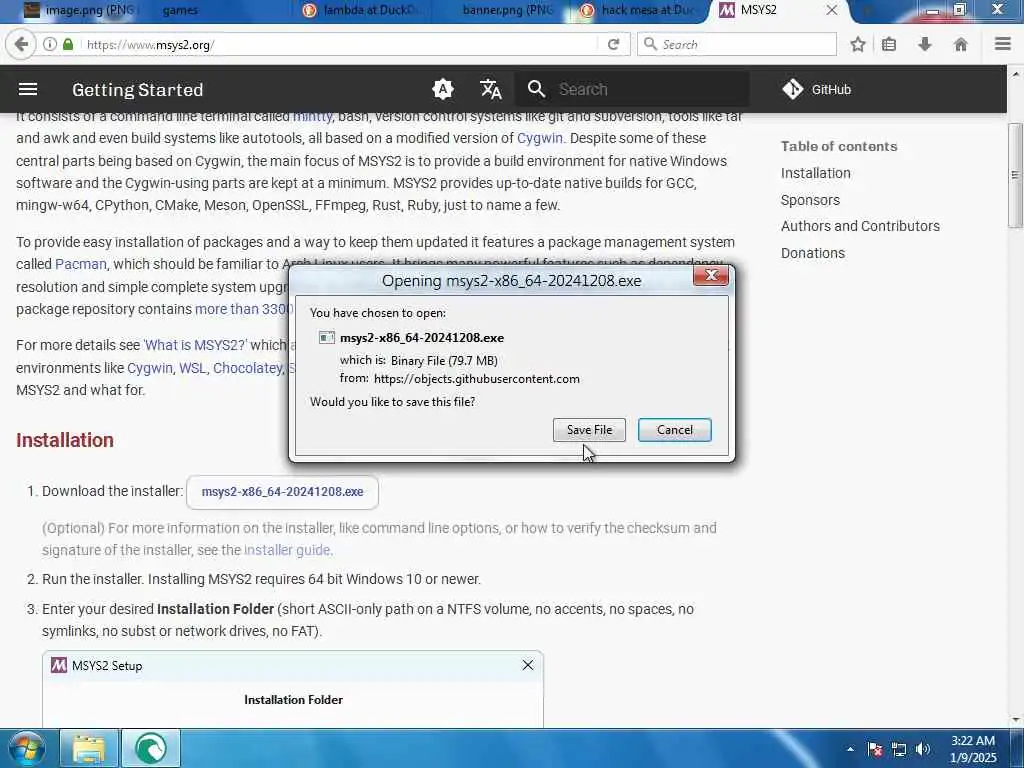The image size is (1024, 768).
Task: Click the MSYS2 Setup logo icon in screenshot
Action: [59, 665]
